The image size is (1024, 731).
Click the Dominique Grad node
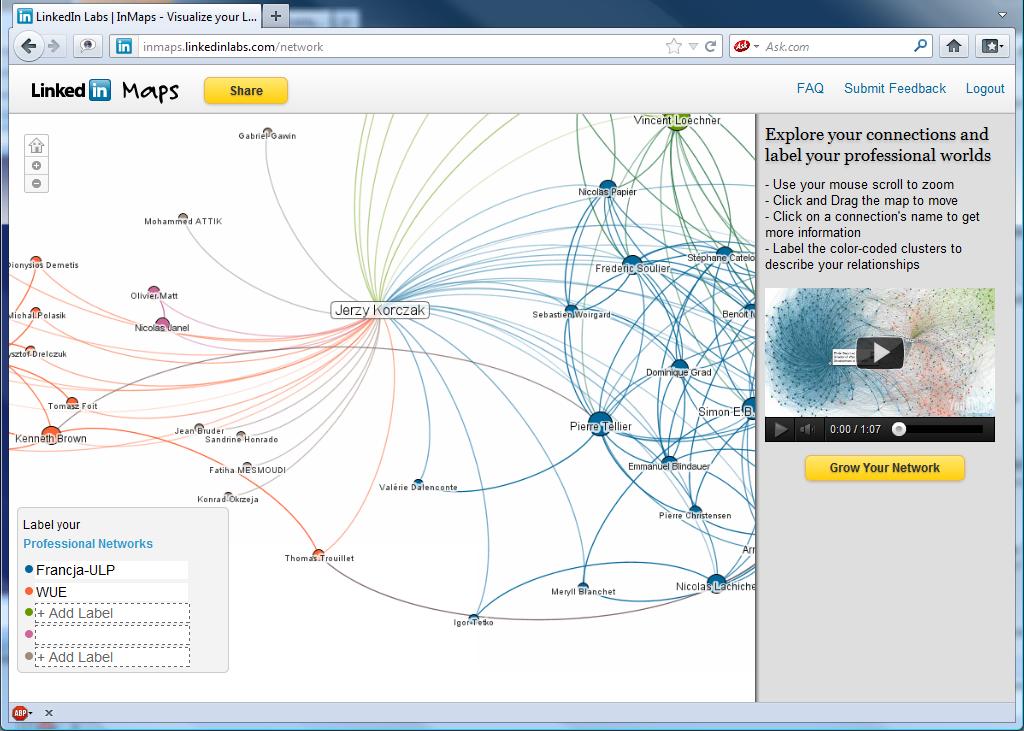click(680, 367)
